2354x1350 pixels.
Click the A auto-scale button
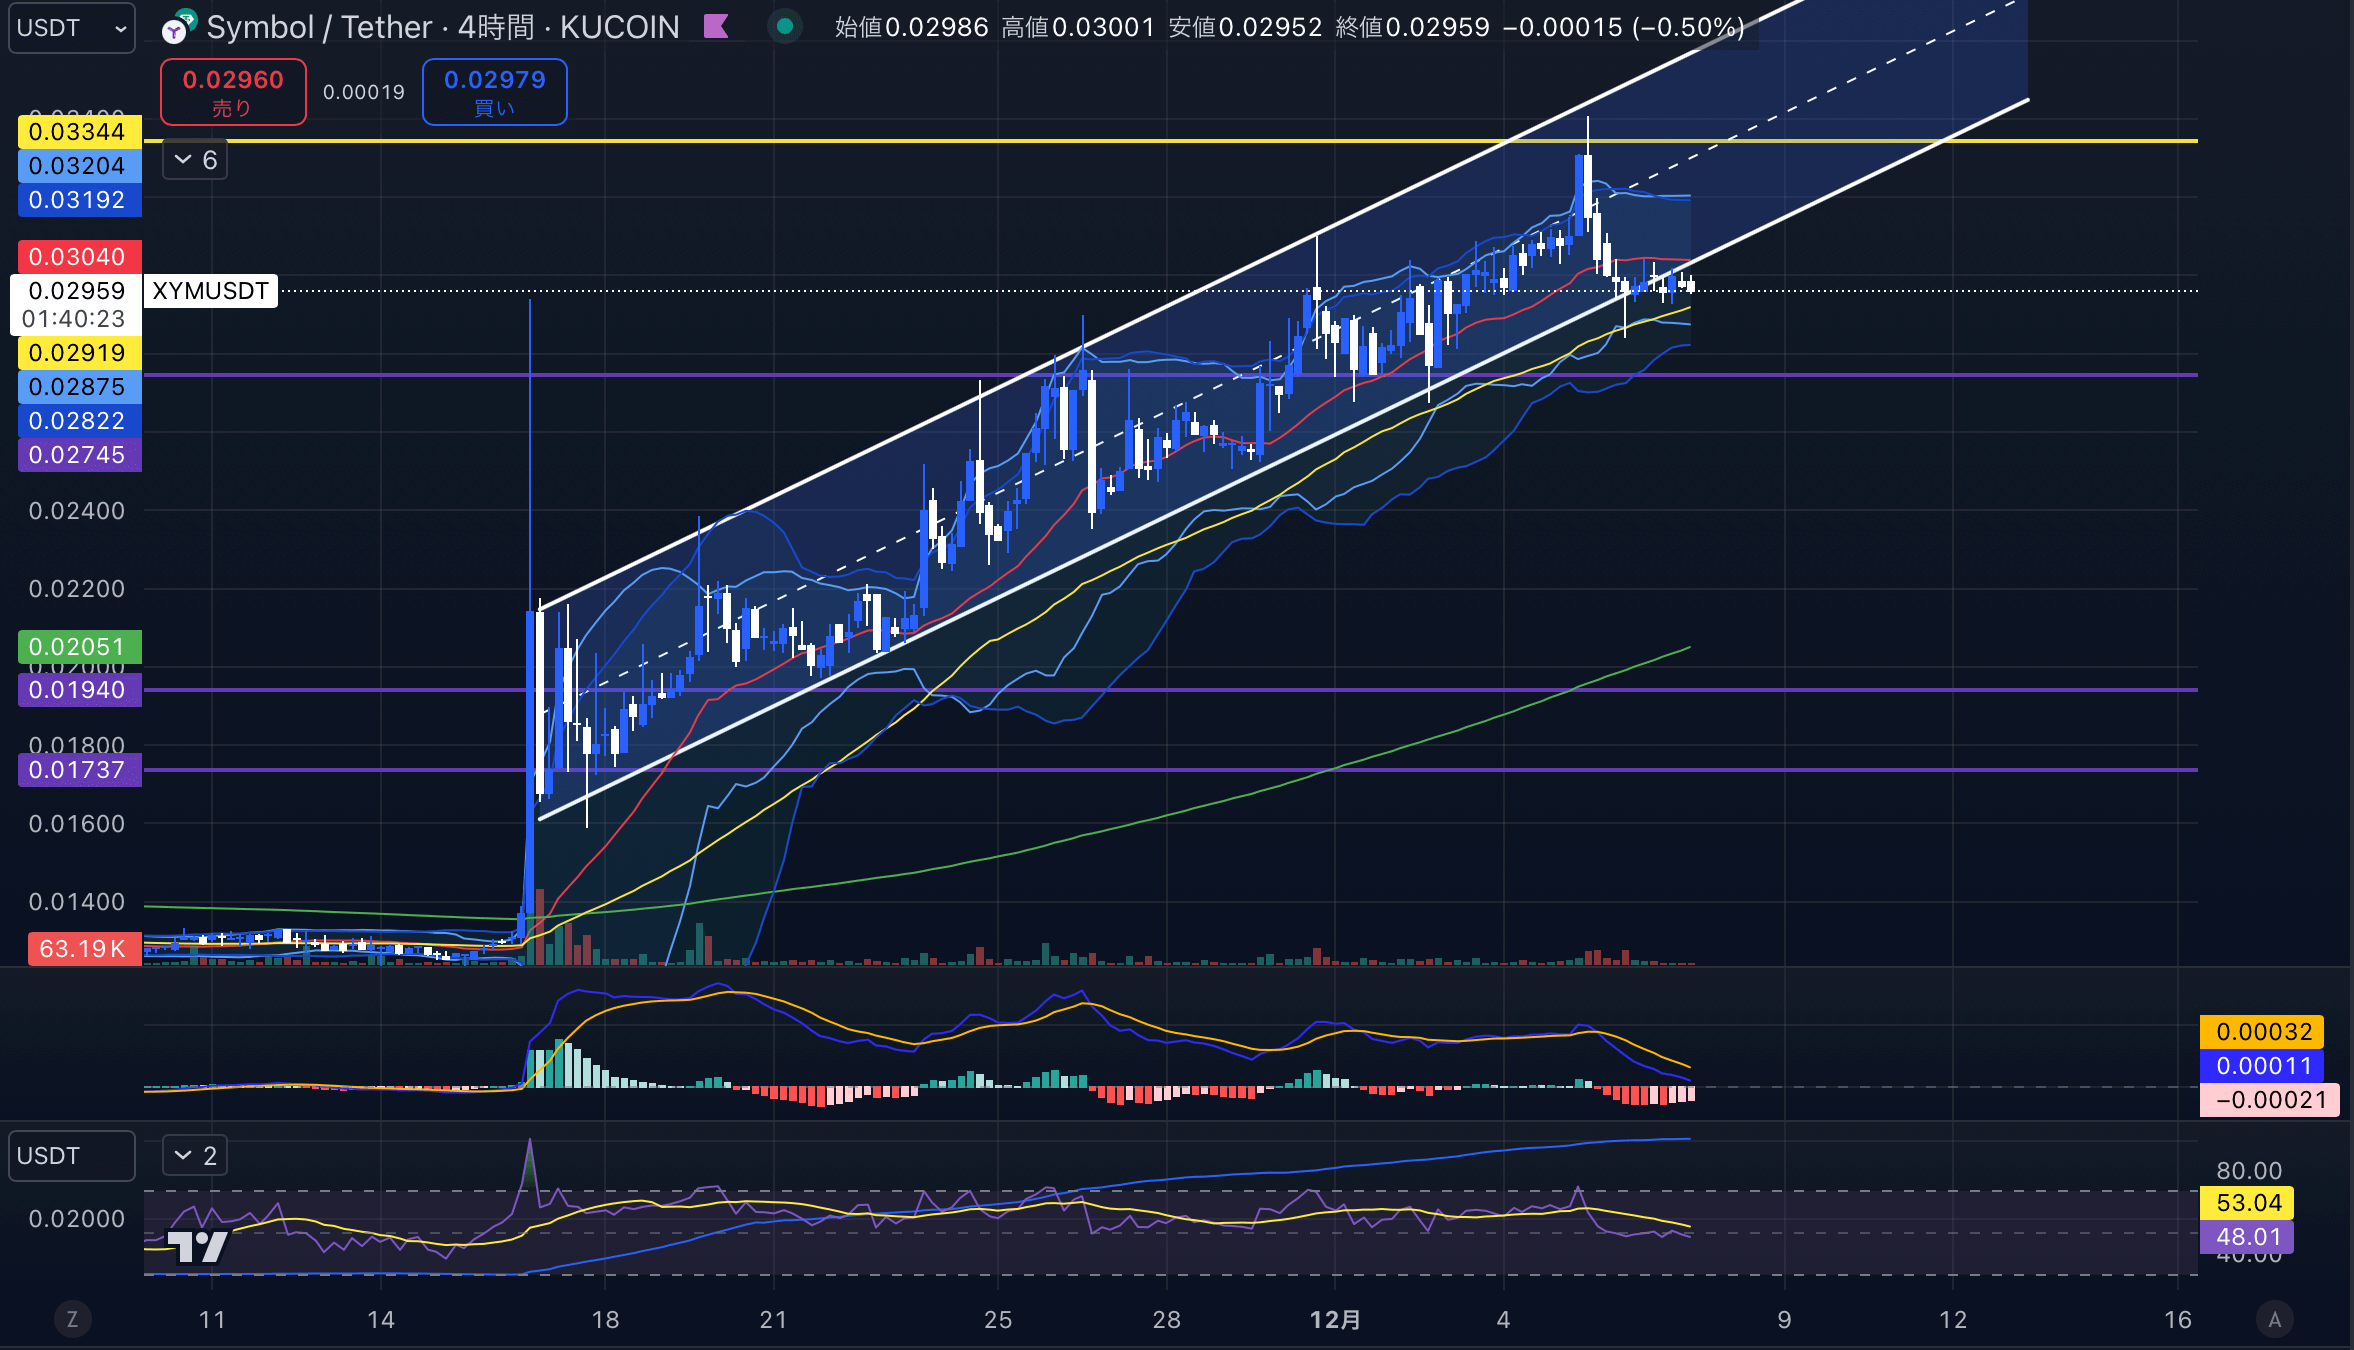pos(2275,1319)
